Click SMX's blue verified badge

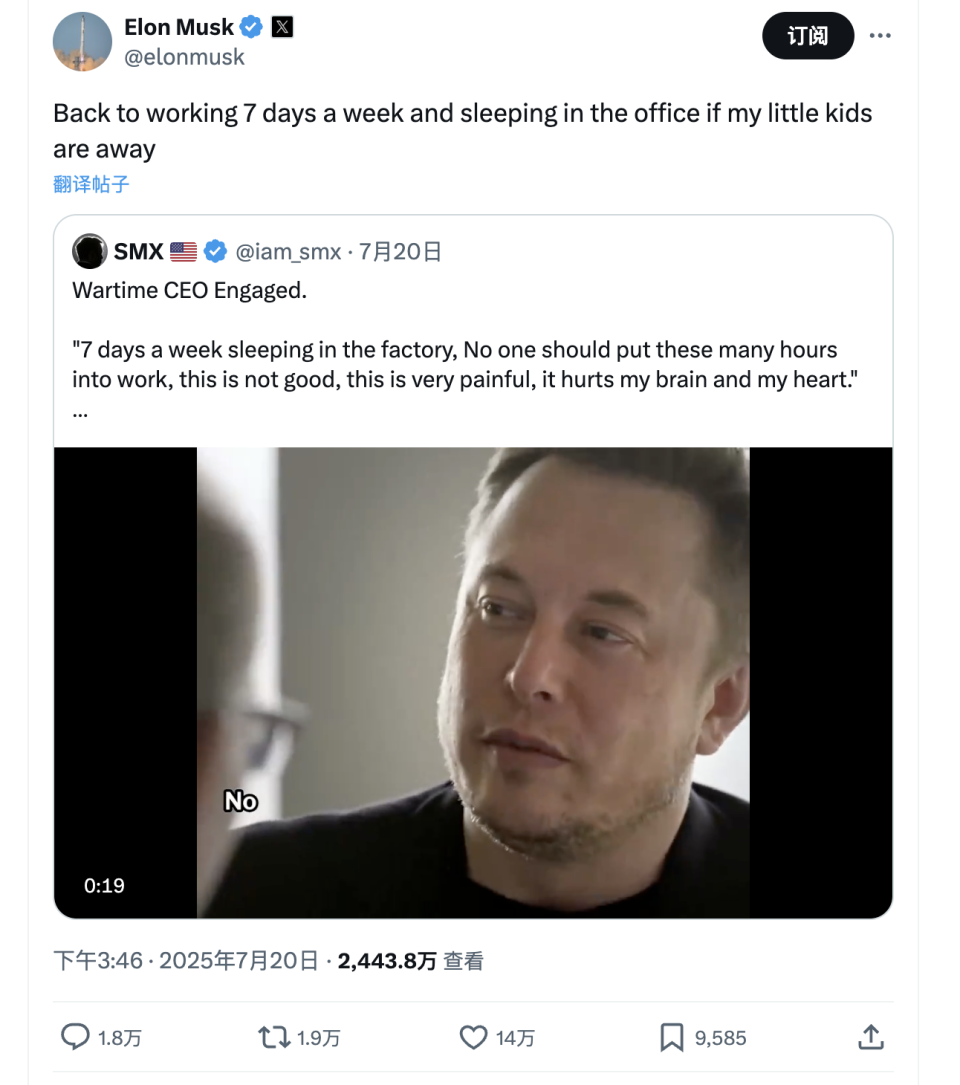(215, 251)
